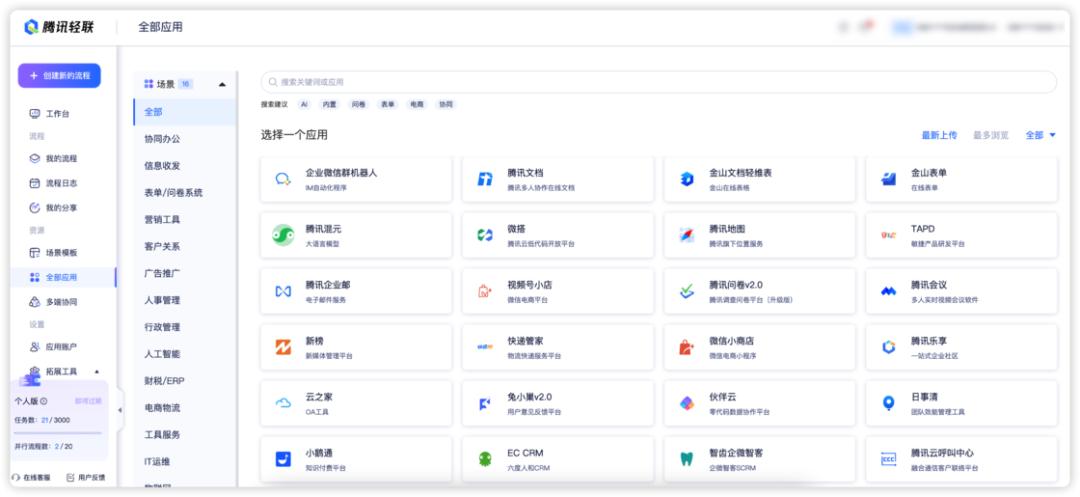Click the 个人版 info icon

44,401
